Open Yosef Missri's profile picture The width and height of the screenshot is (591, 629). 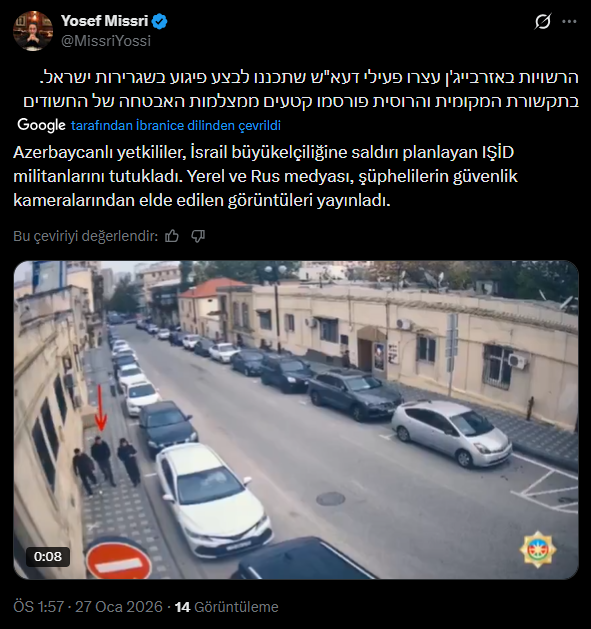[32, 31]
